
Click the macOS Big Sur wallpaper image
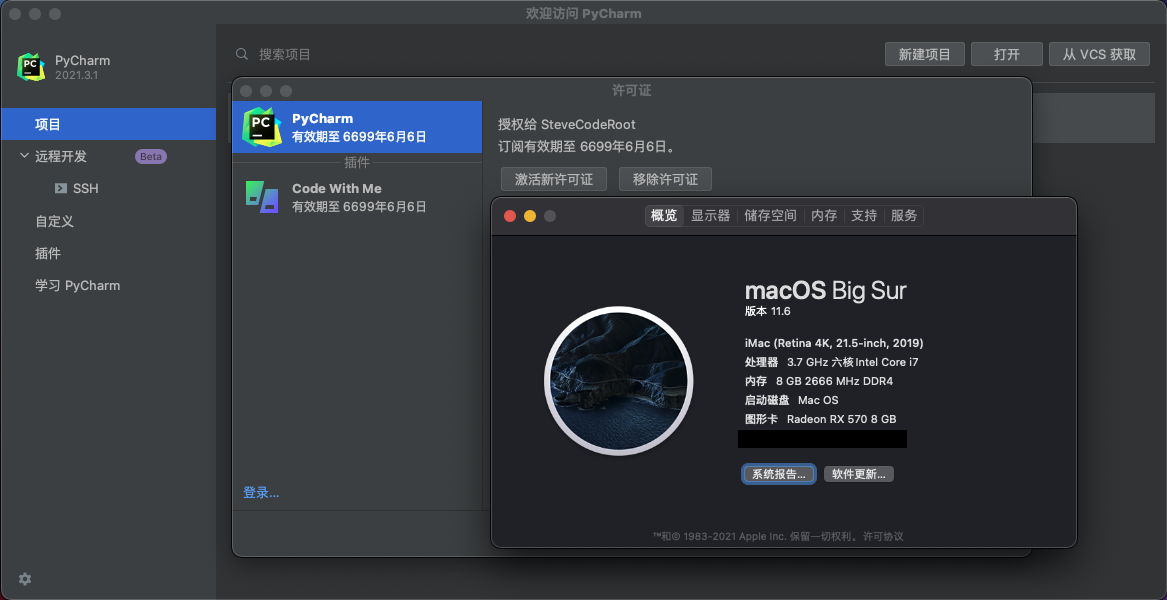click(618, 380)
